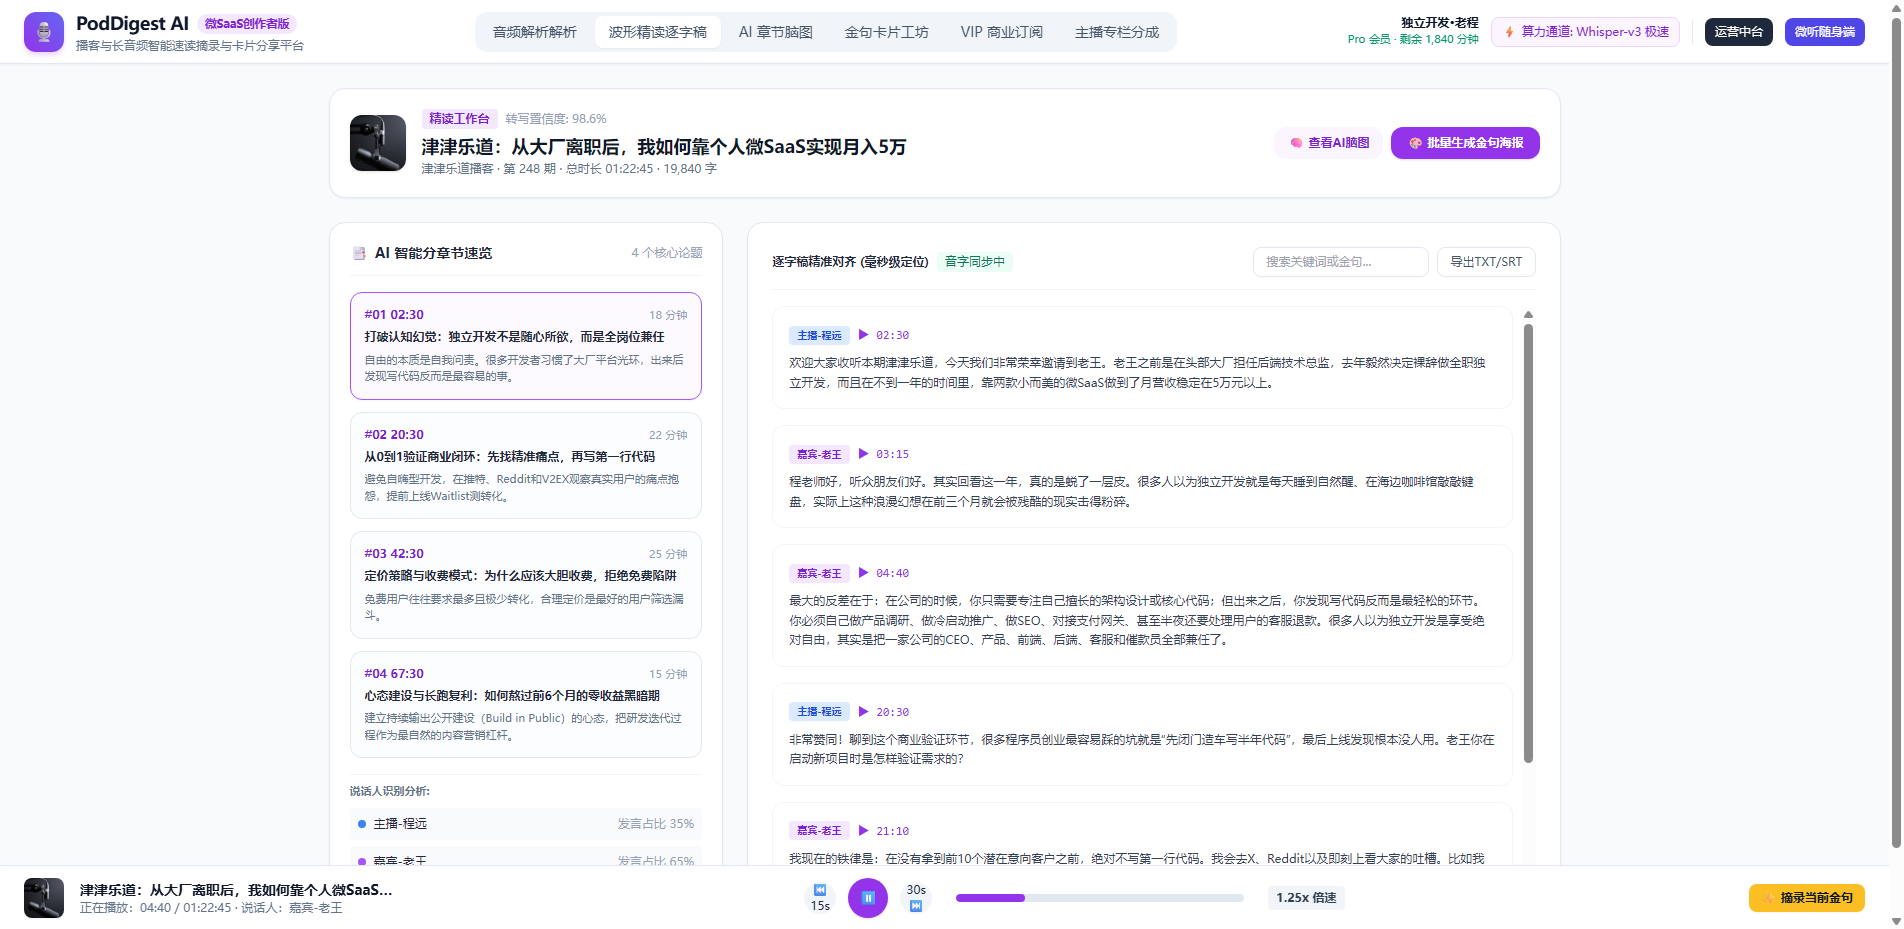Image resolution: width=1904 pixels, height=929 pixels.
Task: Click the 微SaaS创作者版 badge
Action: click(x=247, y=24)
